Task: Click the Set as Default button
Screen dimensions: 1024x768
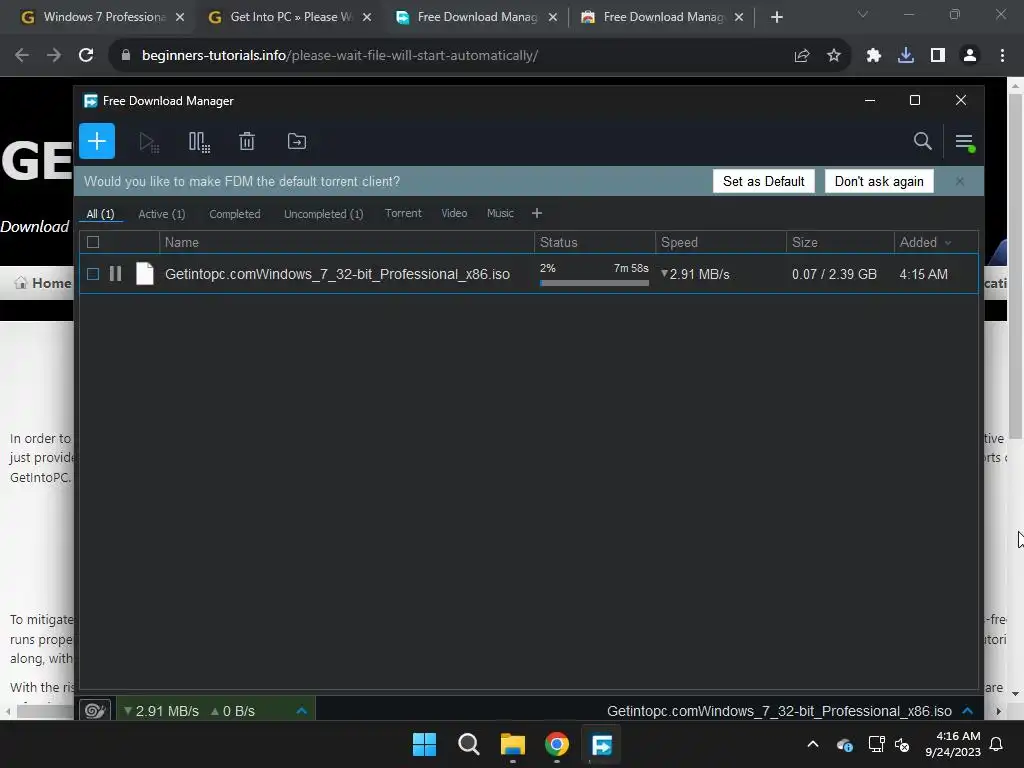Action: [x=763, y=182]
